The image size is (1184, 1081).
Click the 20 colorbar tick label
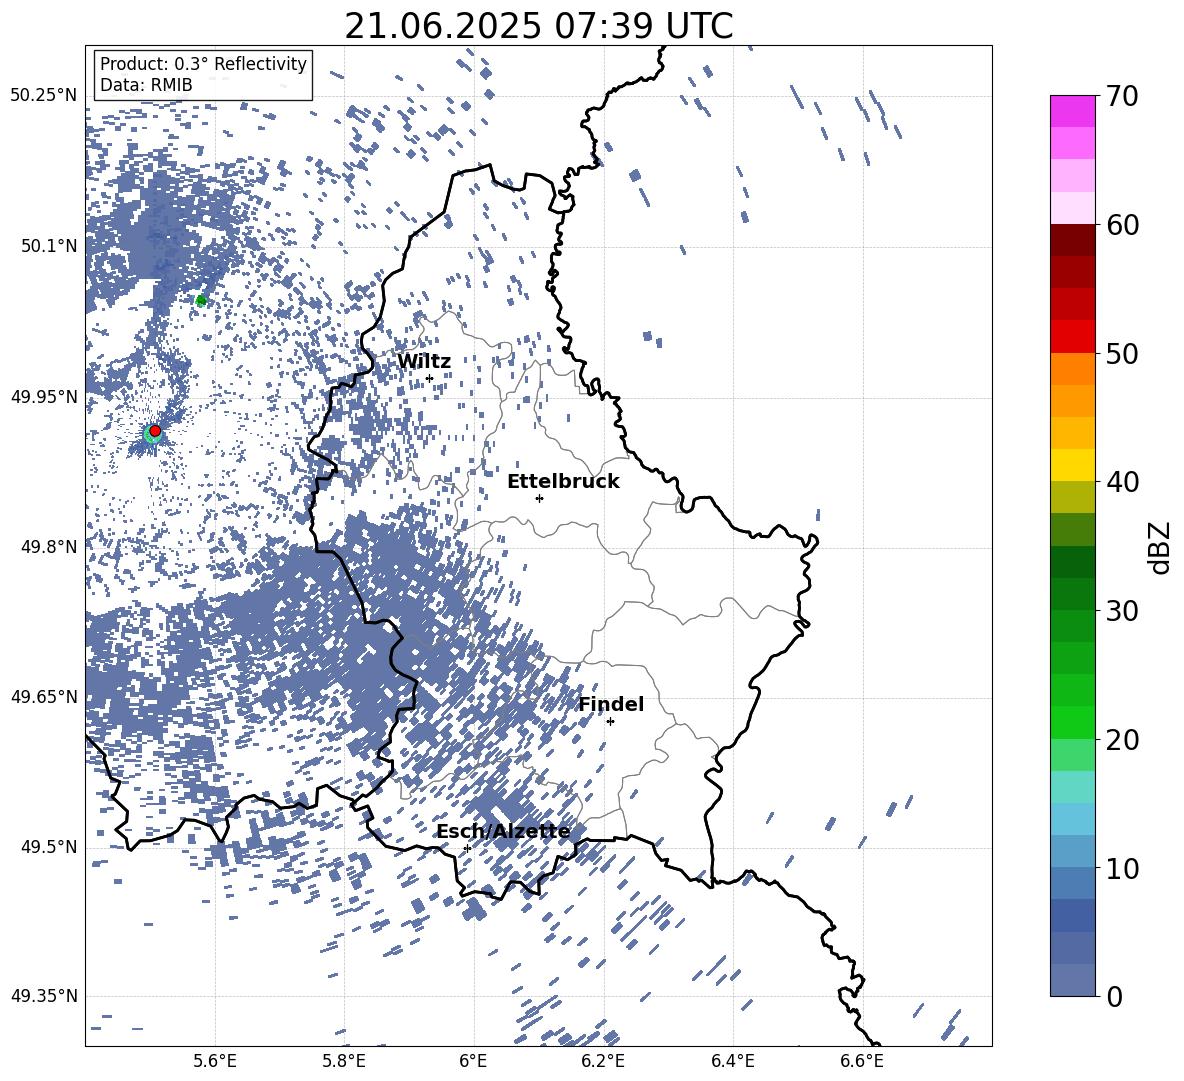(1122, 740)
